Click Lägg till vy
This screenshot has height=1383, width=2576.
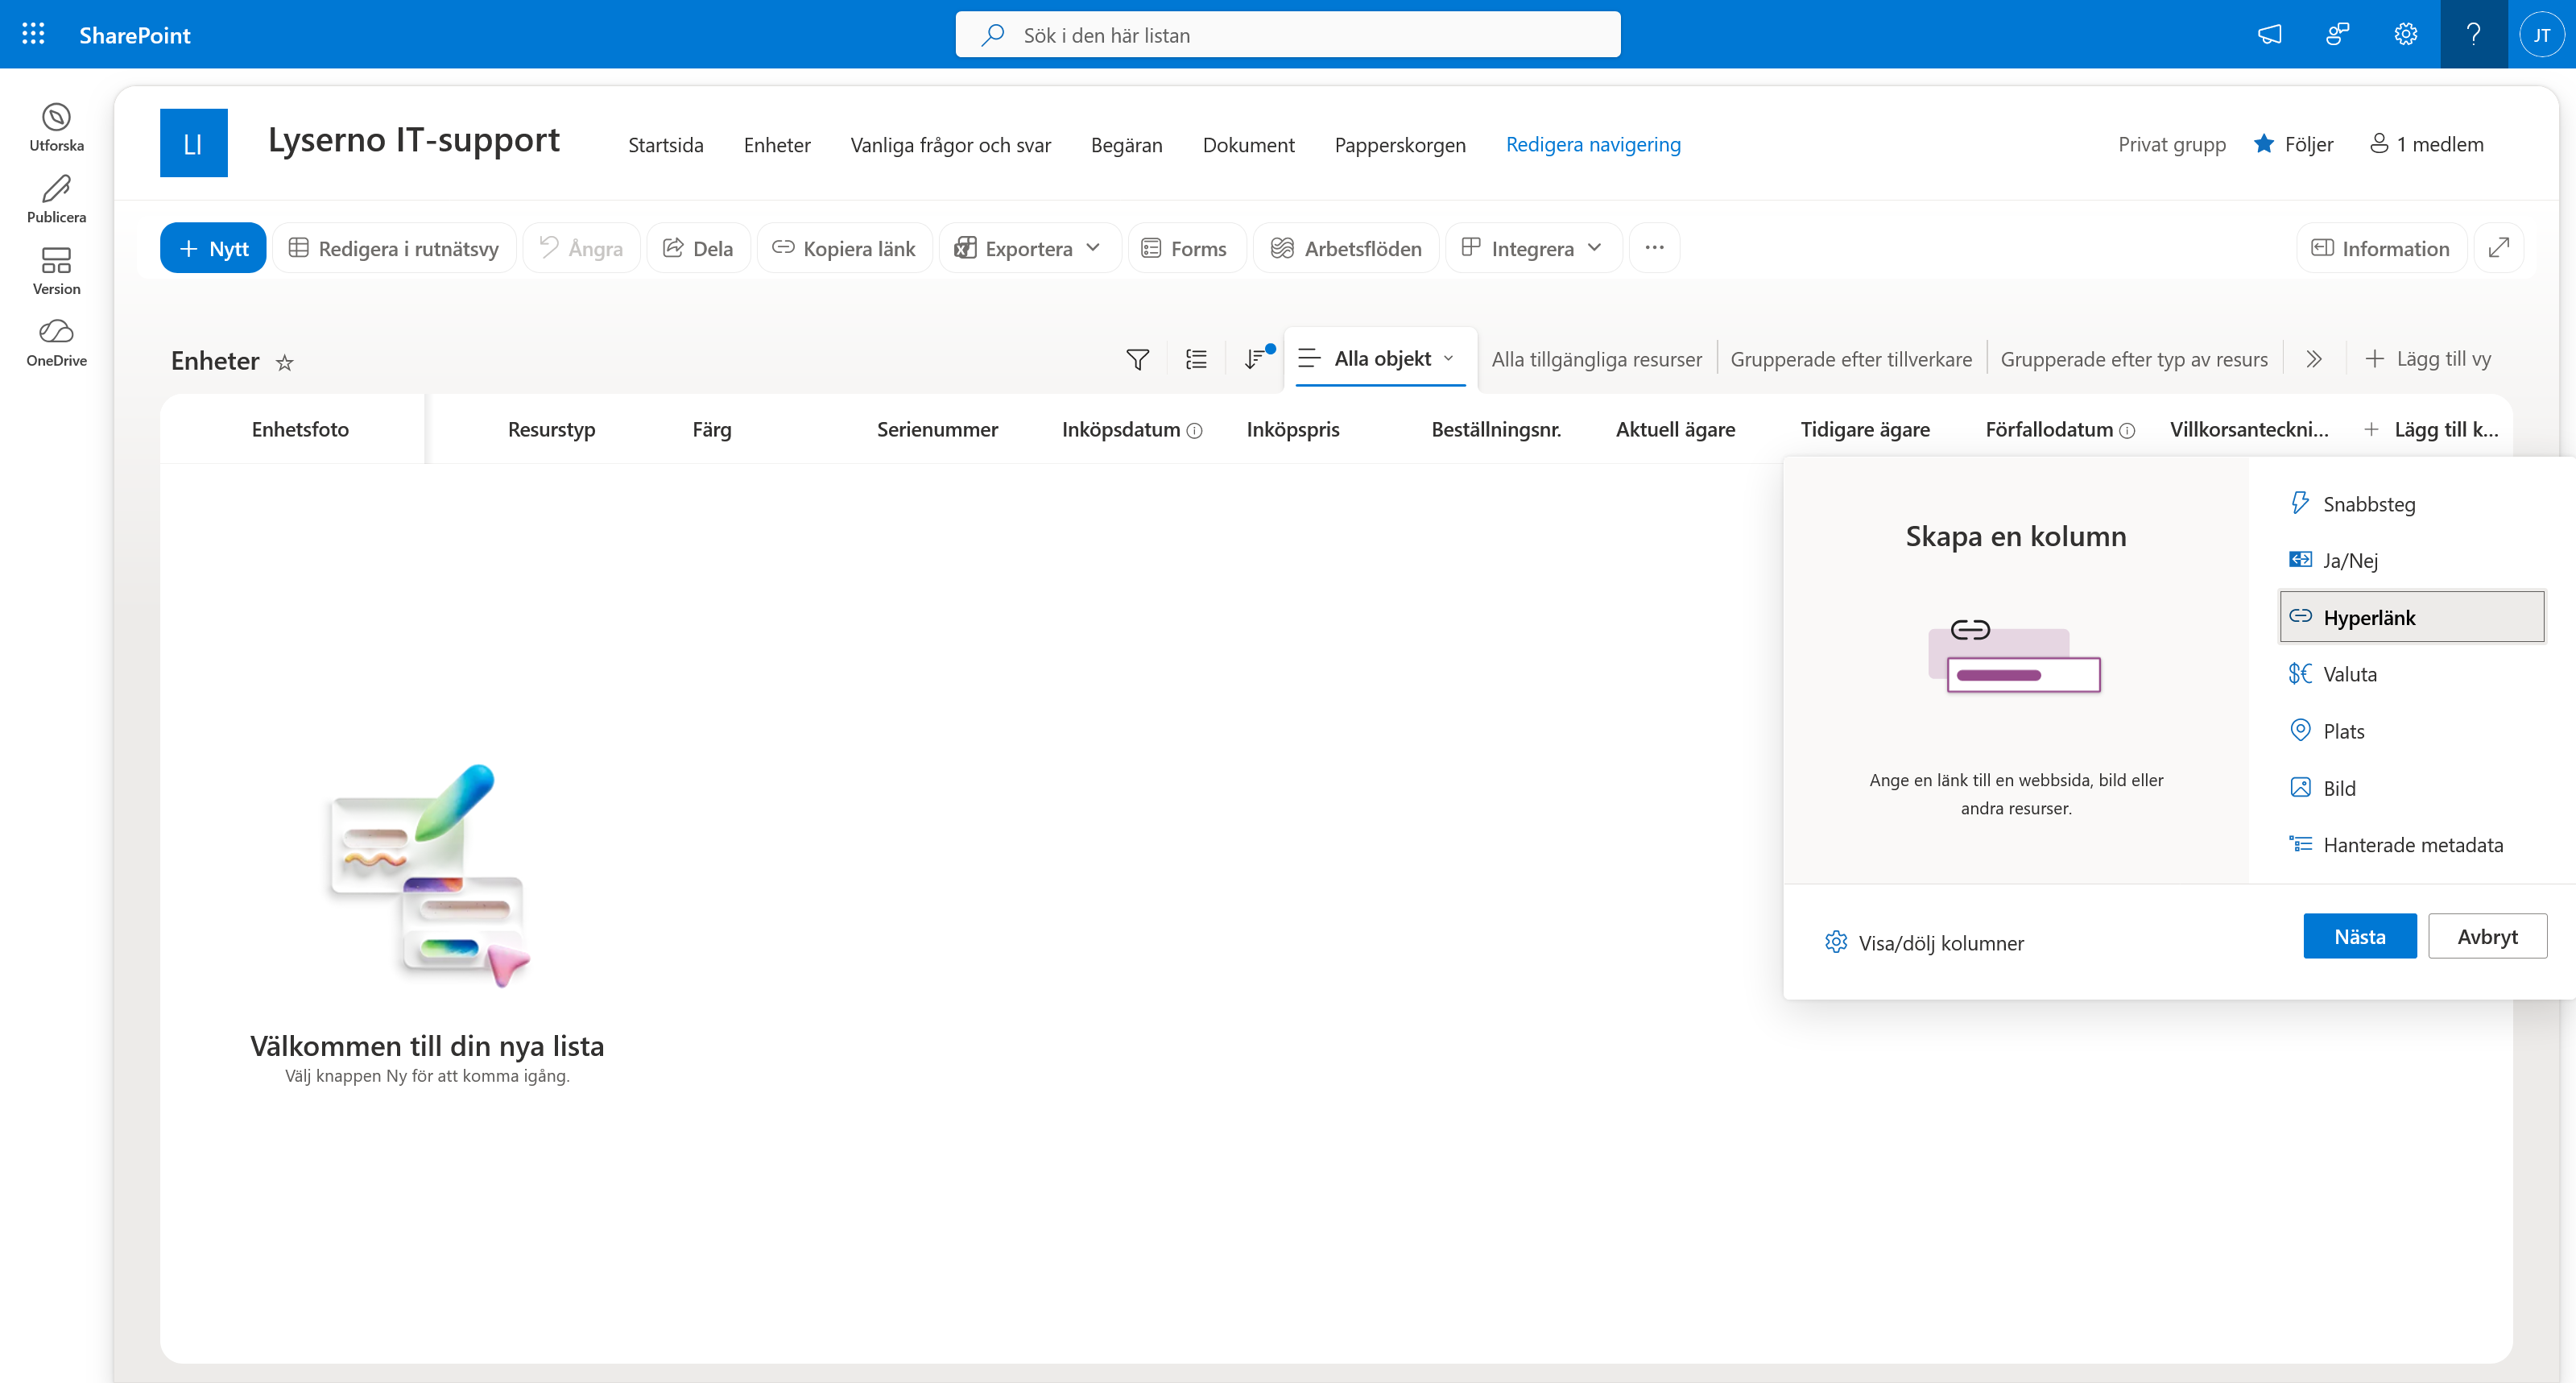[2428, 359]
